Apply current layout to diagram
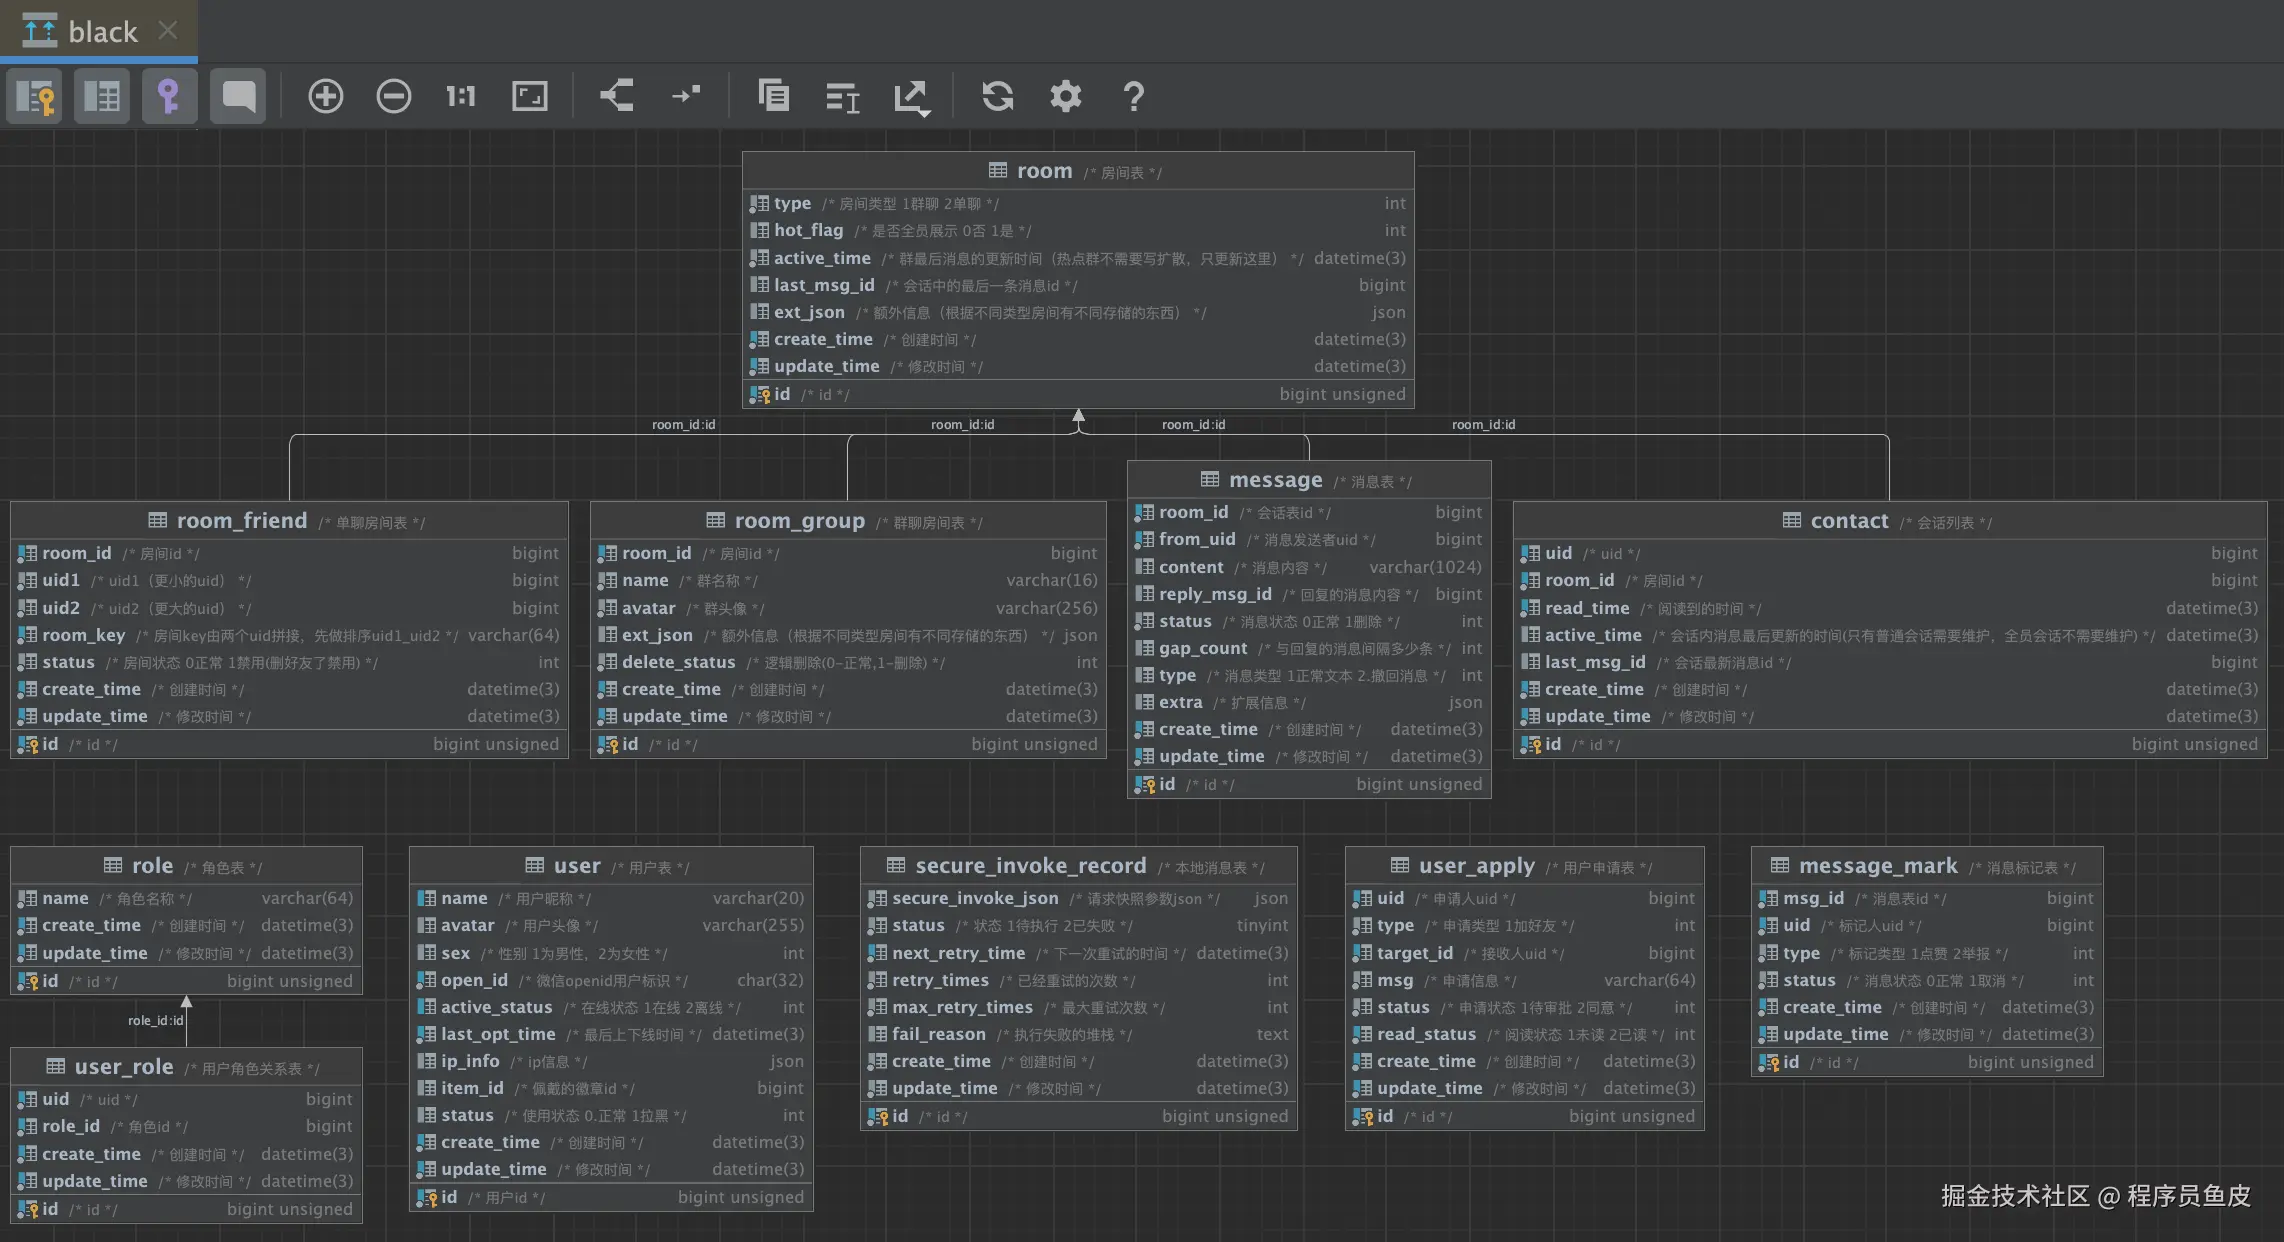The width and height of the screenshot is (2284, 1242). (617, 97)
